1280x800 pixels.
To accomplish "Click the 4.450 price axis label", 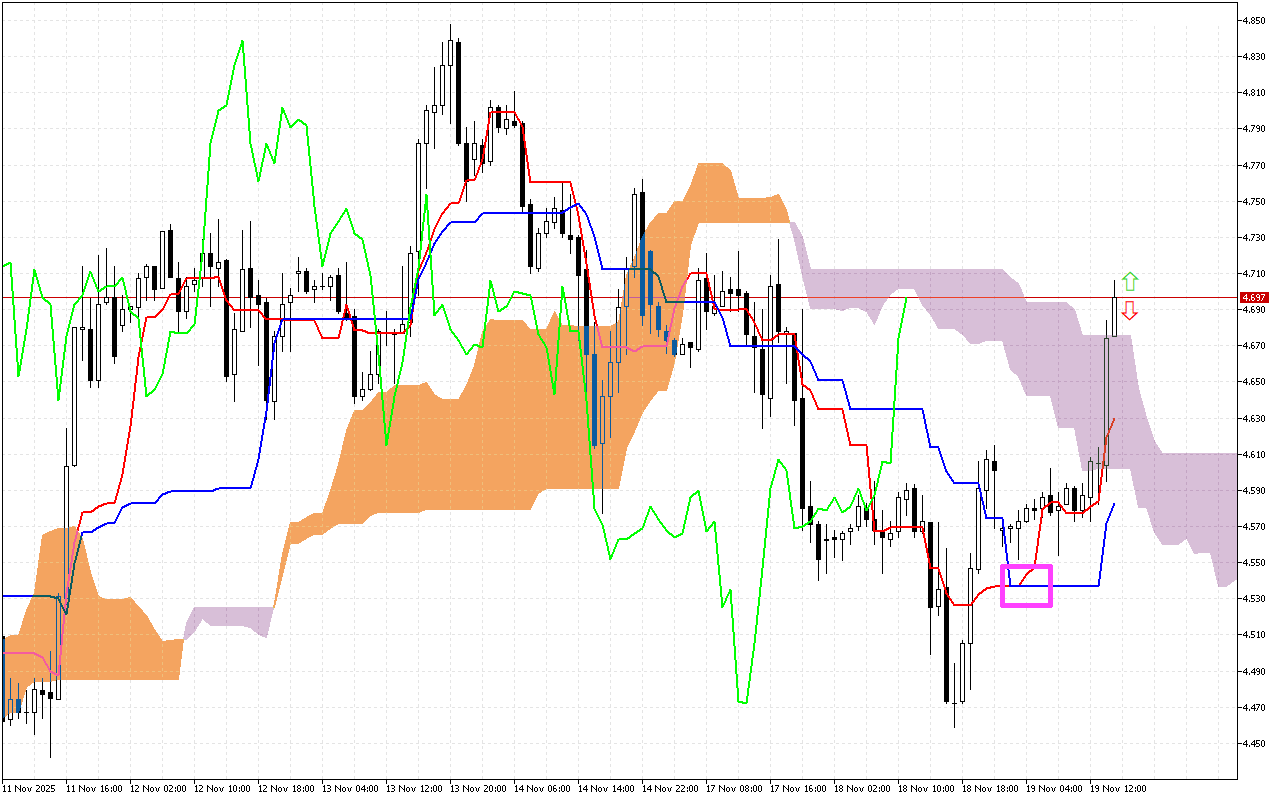I will pyautogui.click(x=1253, y=743).
